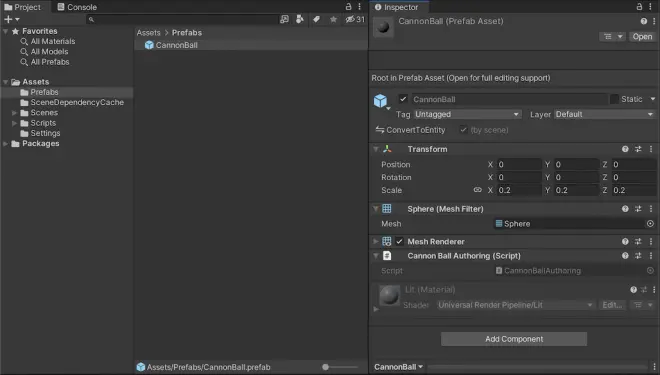Click the search by type icon
Image resolution: width=660 pixels, height=375 pixels.
click(300, 19)
